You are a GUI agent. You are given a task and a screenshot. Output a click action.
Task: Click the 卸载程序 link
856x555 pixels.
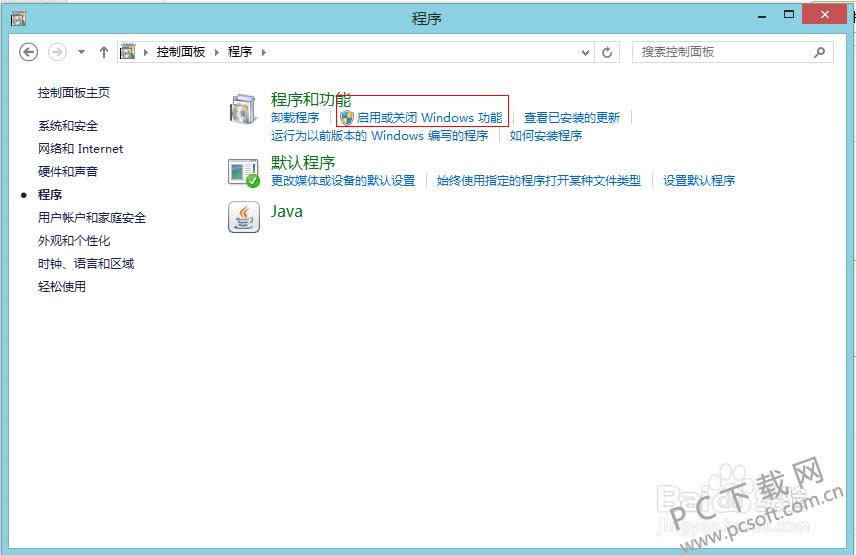tap(295, 118)
